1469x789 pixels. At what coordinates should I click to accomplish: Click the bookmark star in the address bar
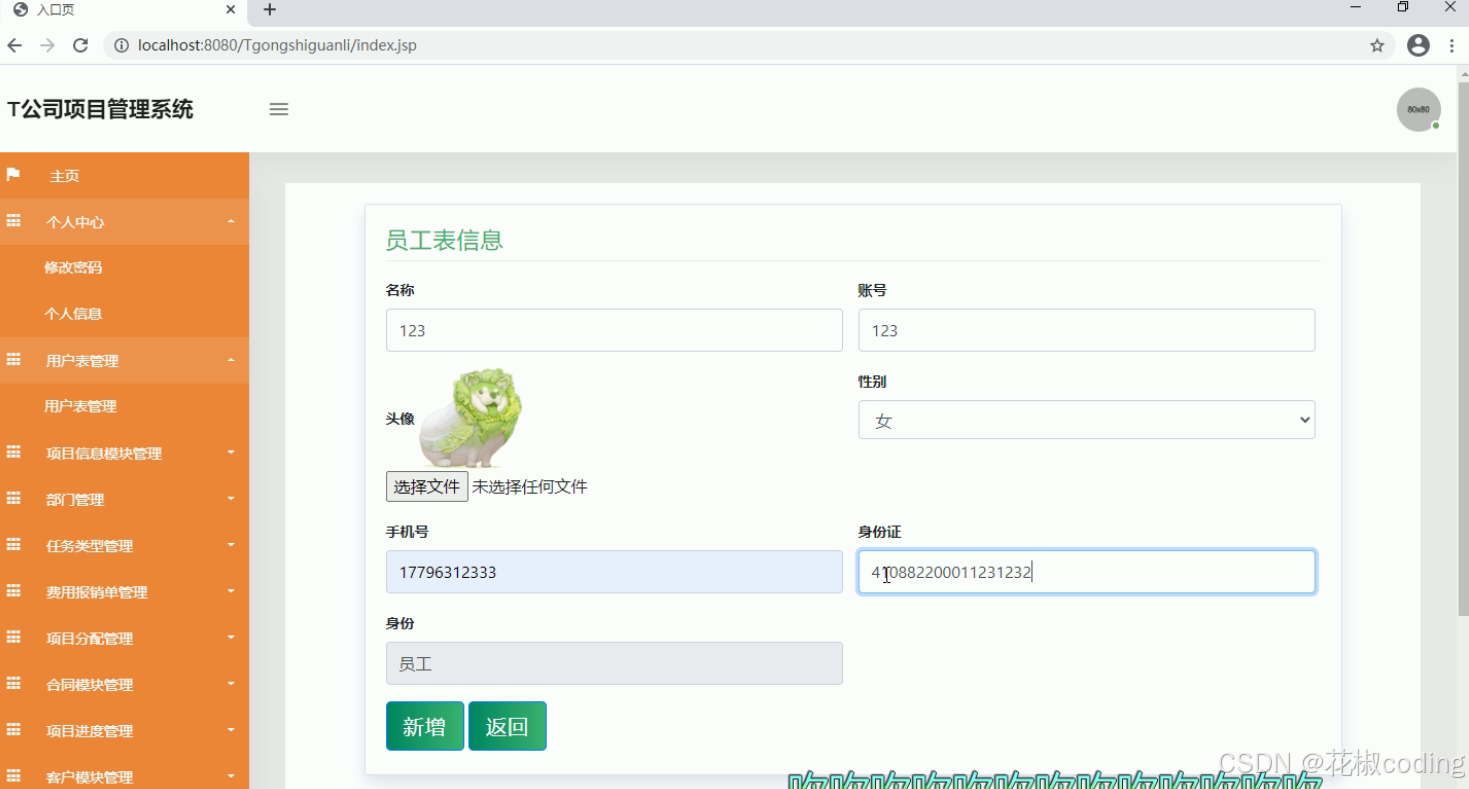(1377, 45)
